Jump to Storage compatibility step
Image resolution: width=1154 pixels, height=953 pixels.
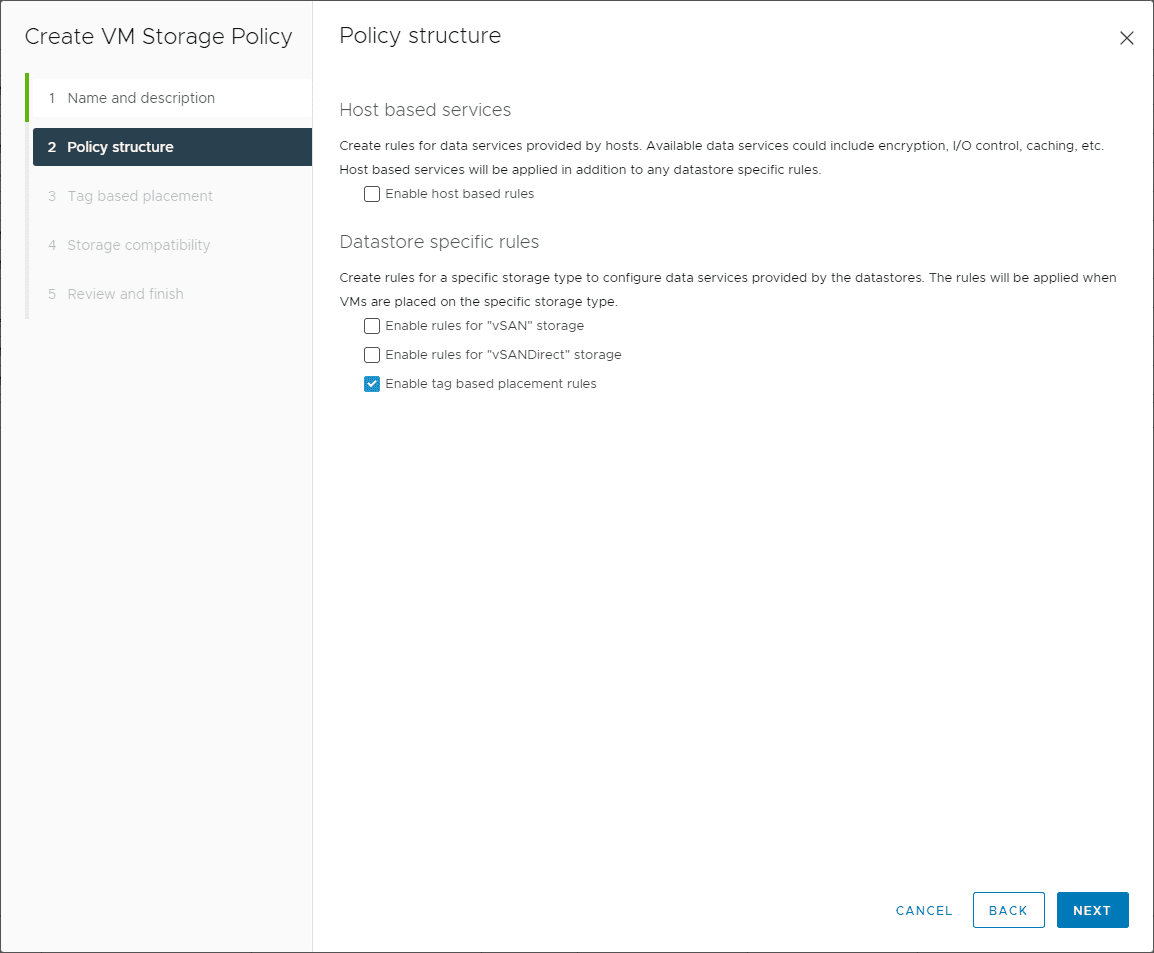(138, 245)
